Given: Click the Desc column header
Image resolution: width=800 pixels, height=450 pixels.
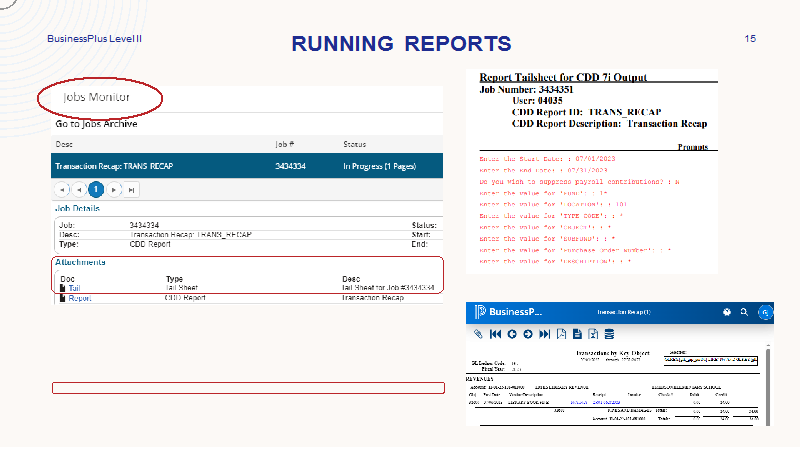Looking at the screenshot, I should (x=64, y=144).
